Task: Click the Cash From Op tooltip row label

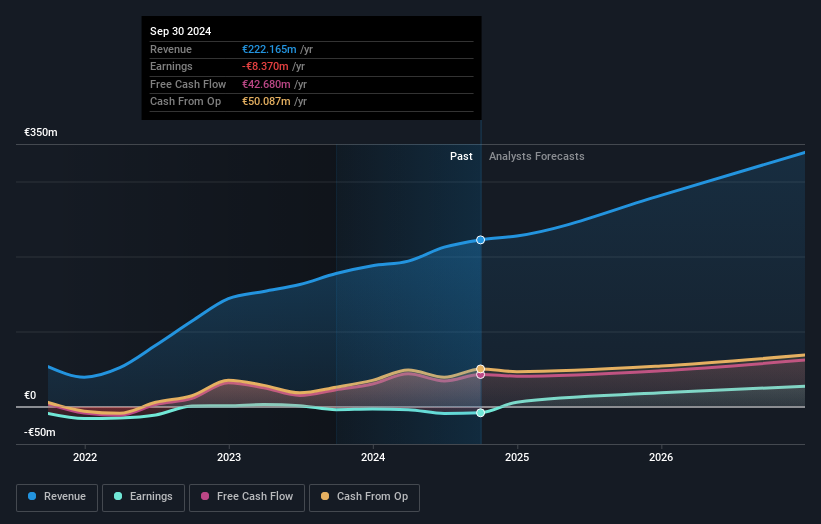Action: point(185,102)
